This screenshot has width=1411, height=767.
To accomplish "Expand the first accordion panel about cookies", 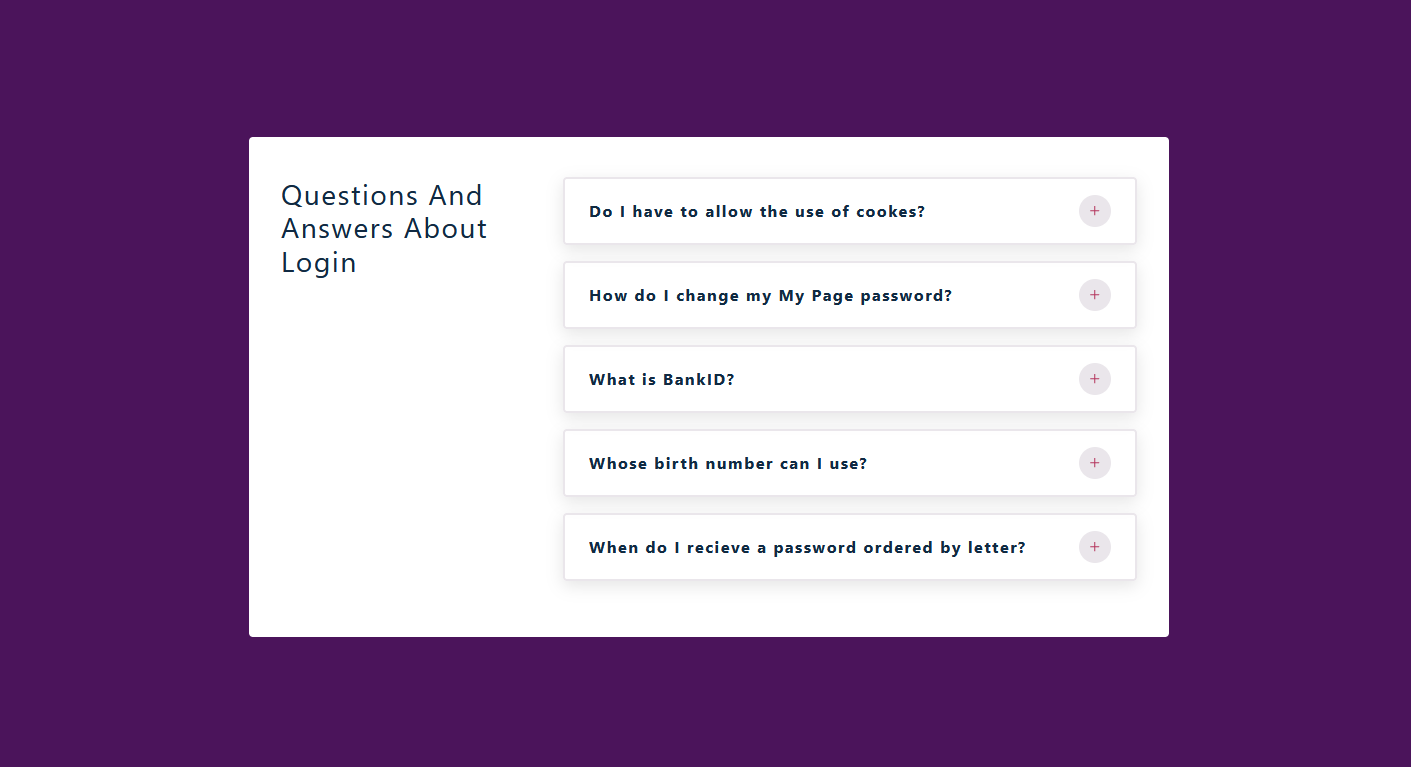I will tap(1000, 211).
